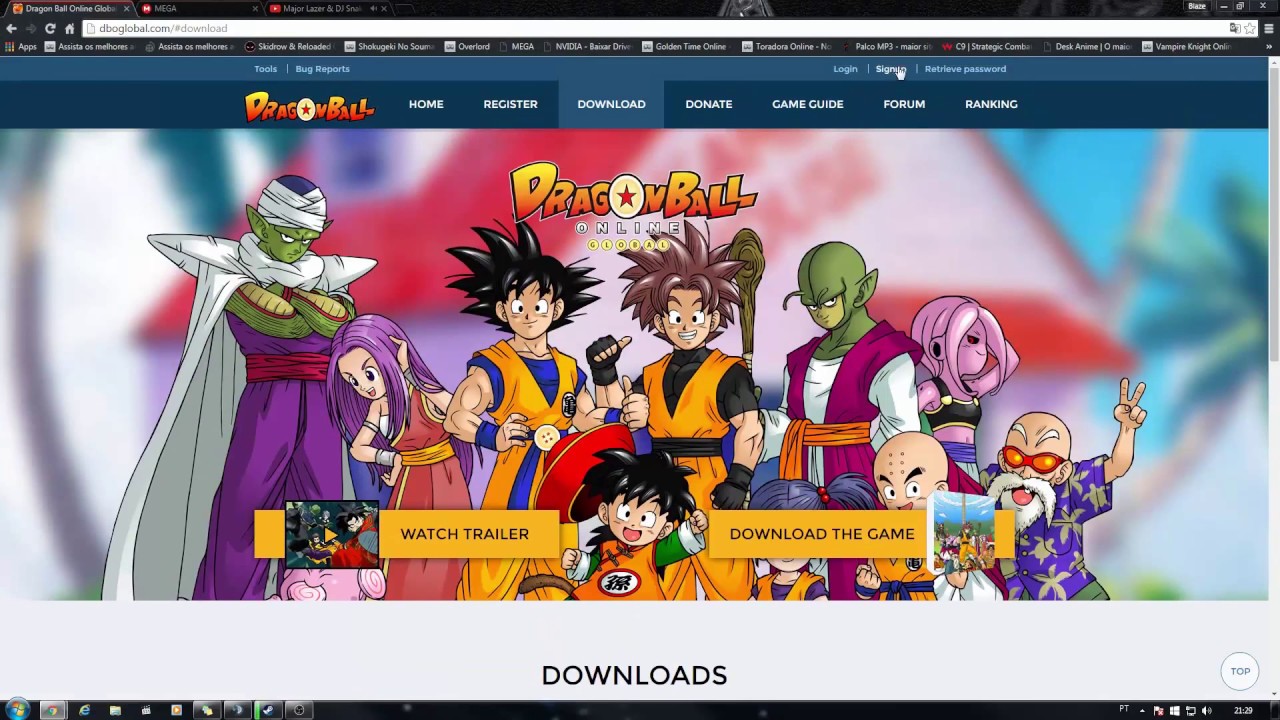Close the MEGA tab
This screenshot has width=1280, height=720.
click(x=255, y=8)
